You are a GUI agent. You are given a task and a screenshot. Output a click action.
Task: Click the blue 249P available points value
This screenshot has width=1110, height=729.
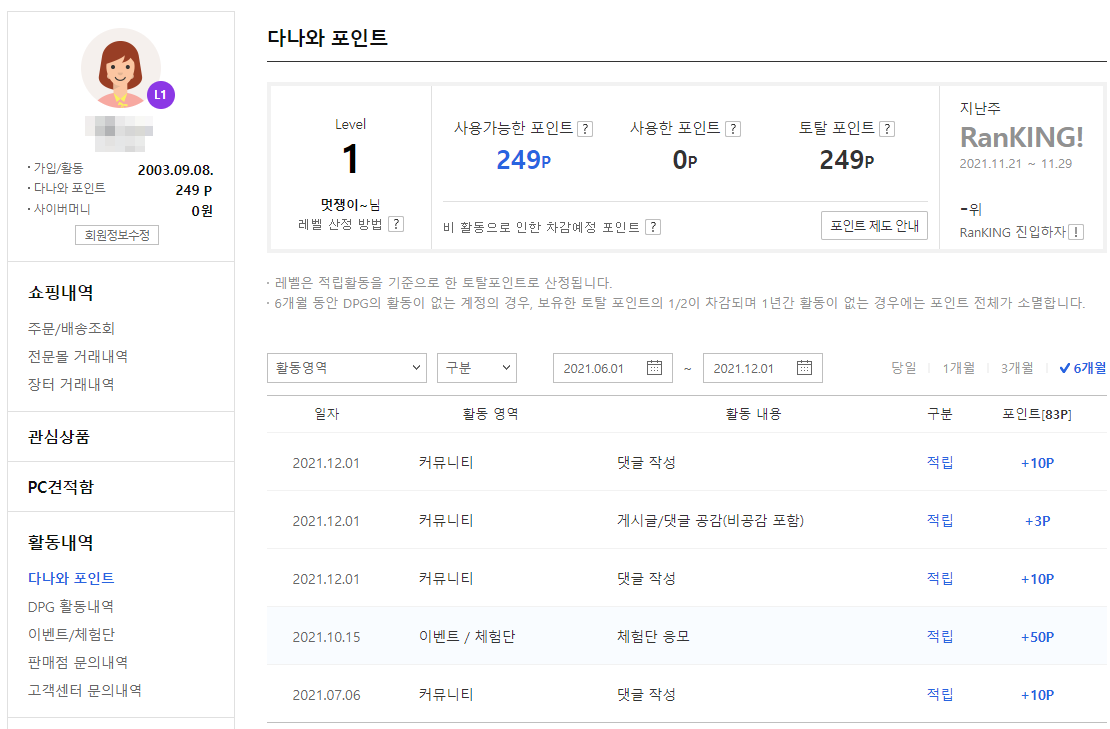pyautogui.click(x=523, y=160)
